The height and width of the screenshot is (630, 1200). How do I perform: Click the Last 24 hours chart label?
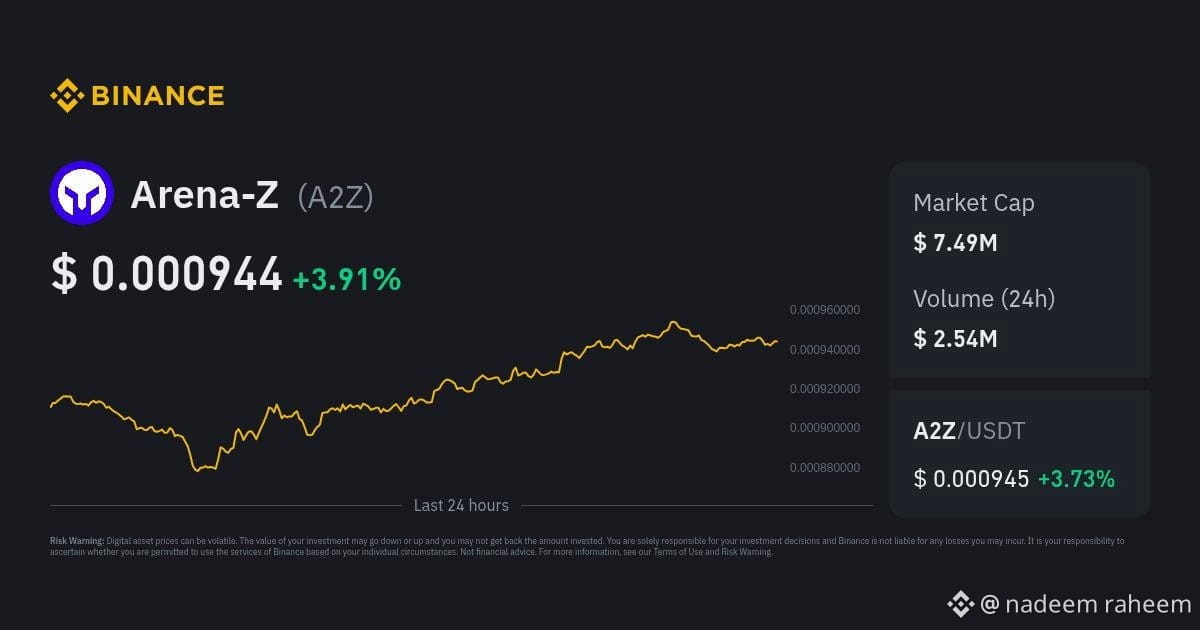tap(461, 505)
